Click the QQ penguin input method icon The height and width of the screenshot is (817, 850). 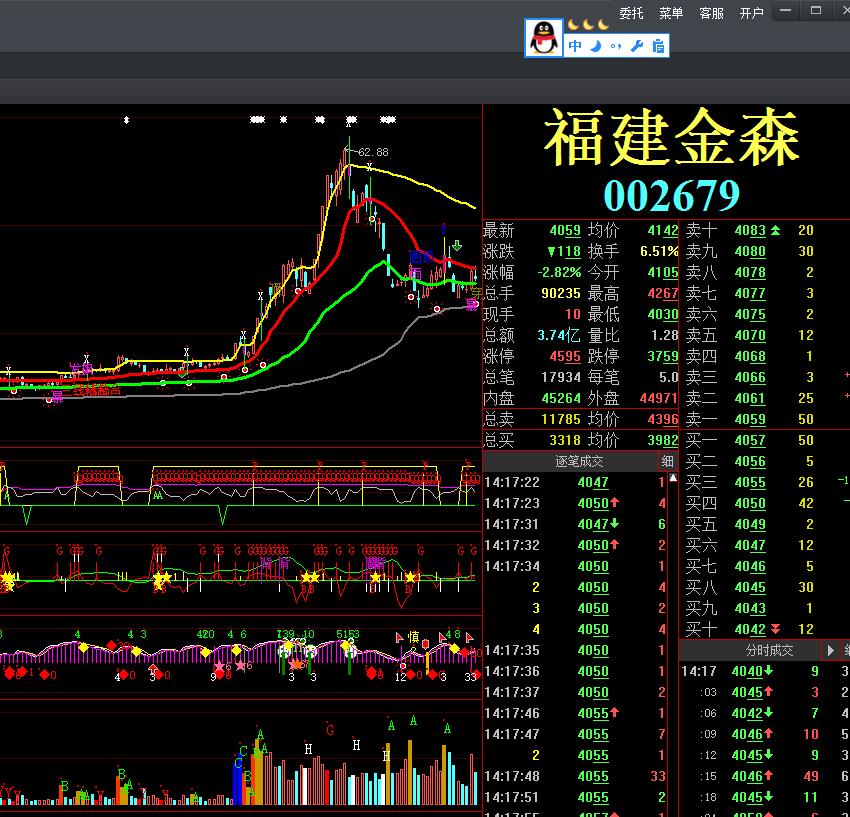coord(544,38)
